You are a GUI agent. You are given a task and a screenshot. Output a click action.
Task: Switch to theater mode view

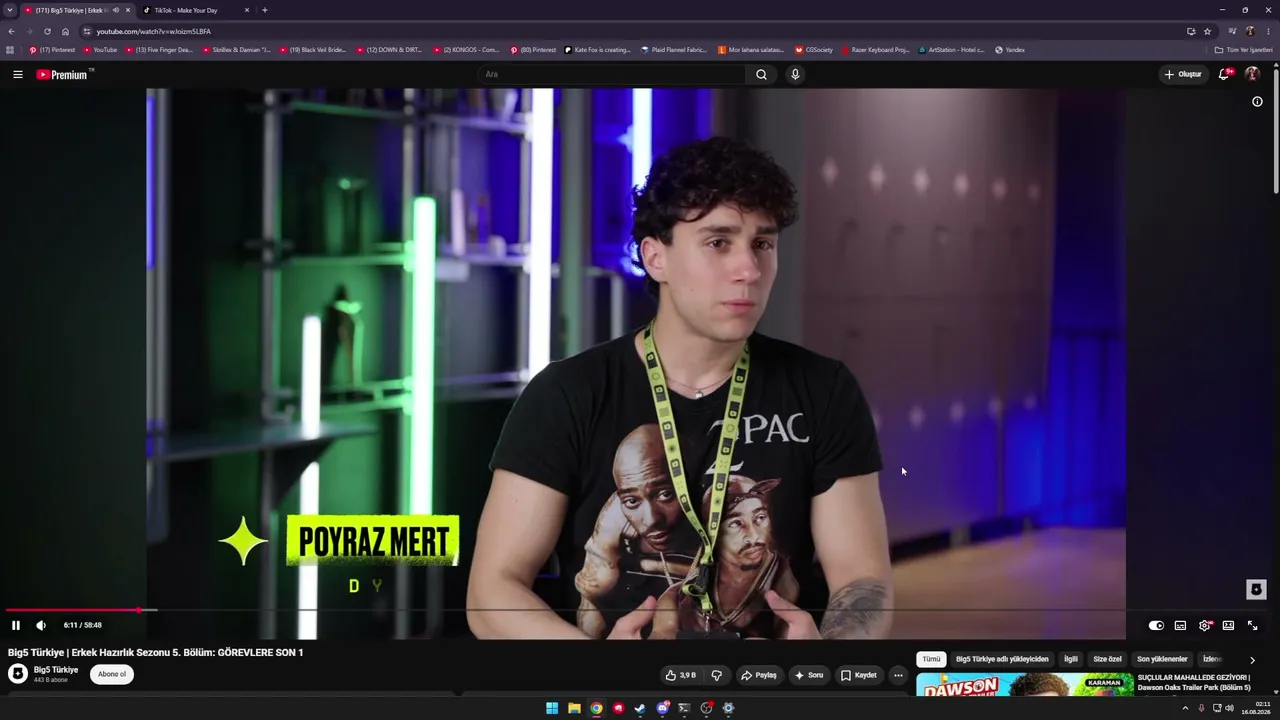1228,625
